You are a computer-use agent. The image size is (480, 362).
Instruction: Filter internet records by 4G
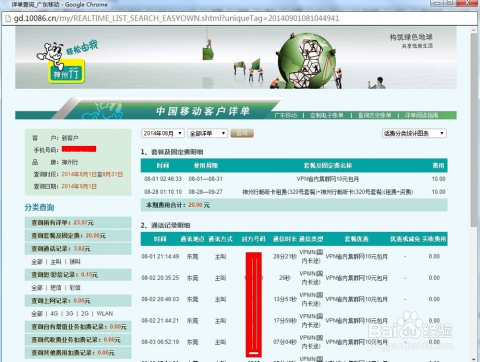point(54,314)
